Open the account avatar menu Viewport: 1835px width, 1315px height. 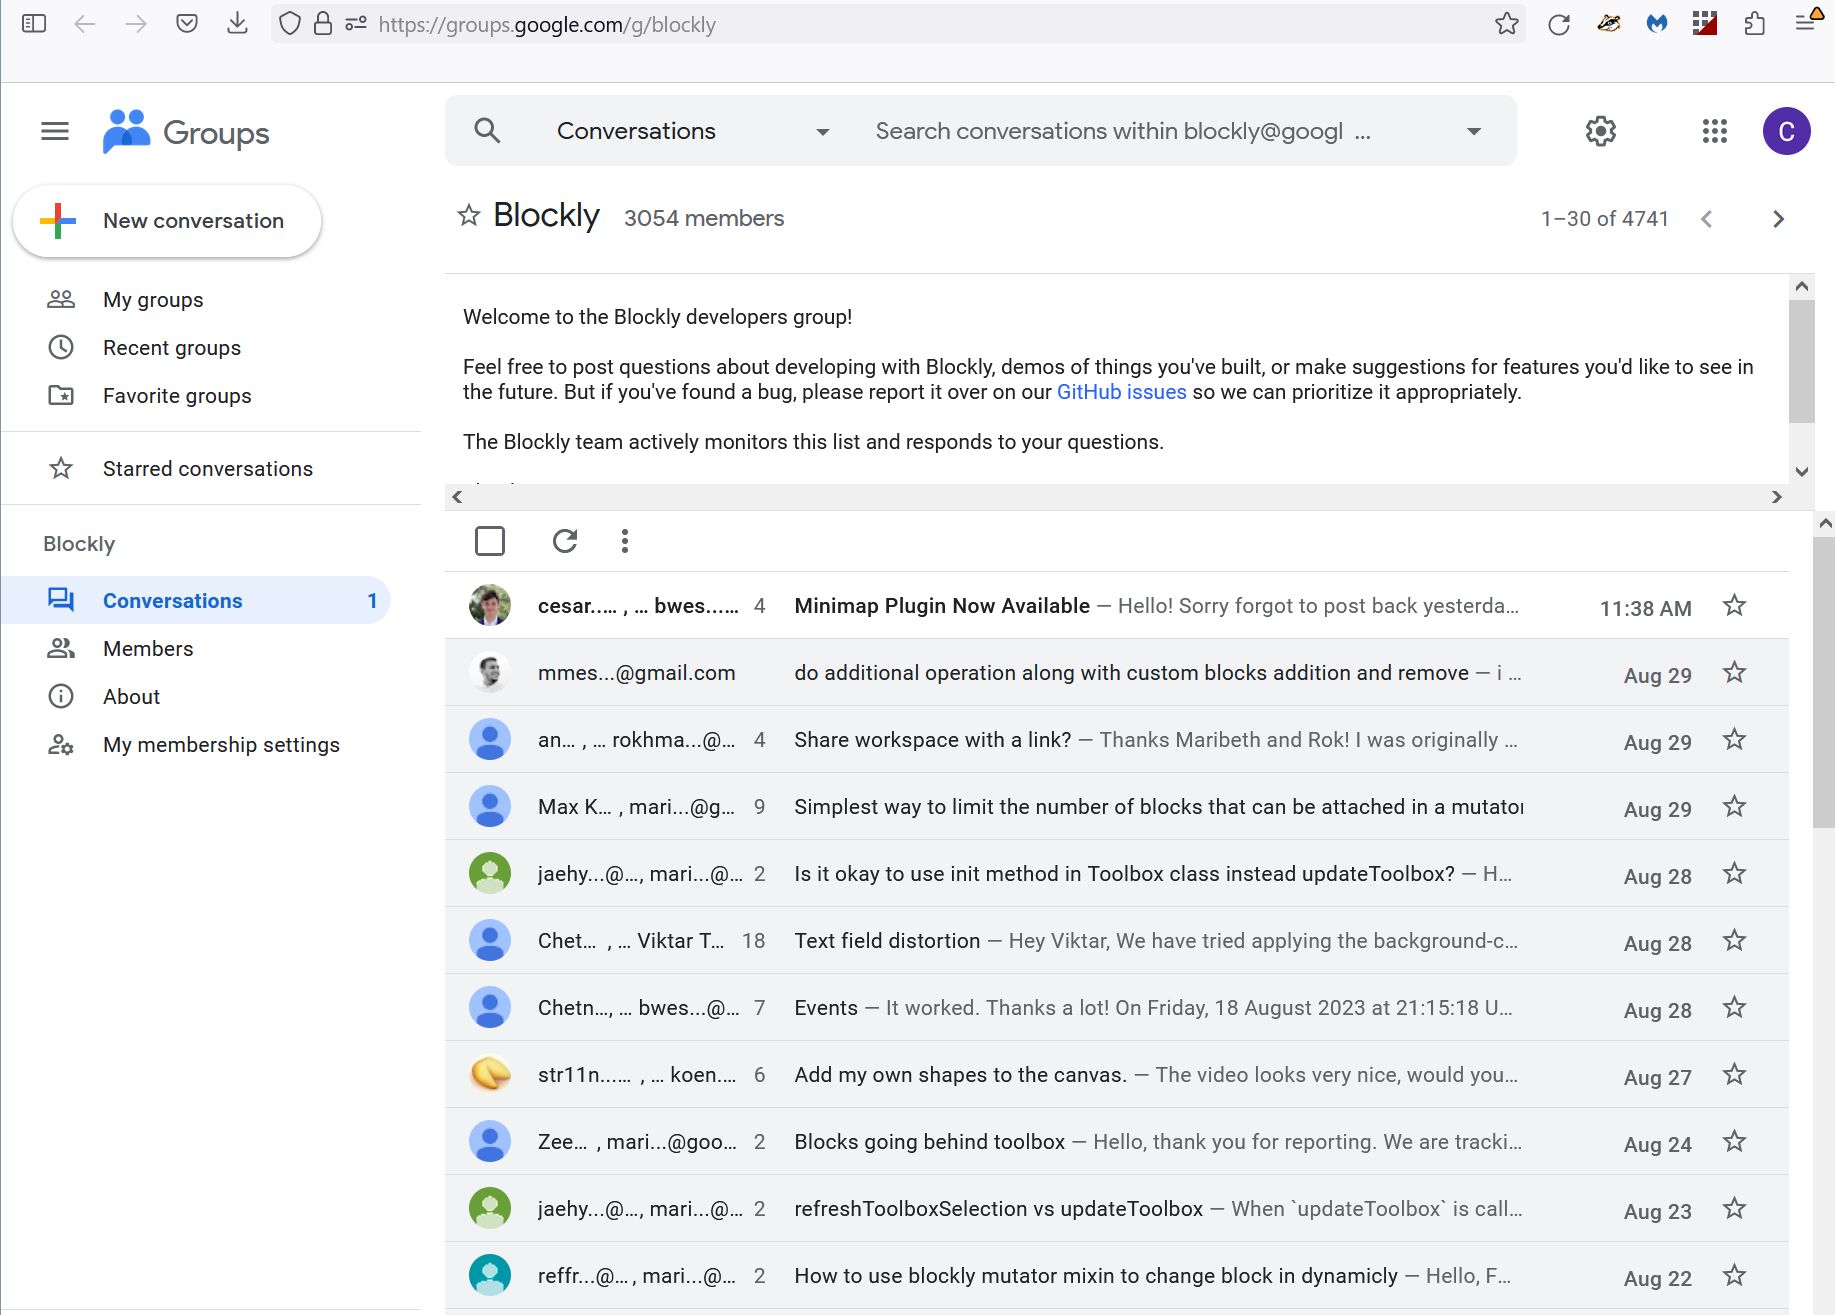click(x=1787, y=130)
